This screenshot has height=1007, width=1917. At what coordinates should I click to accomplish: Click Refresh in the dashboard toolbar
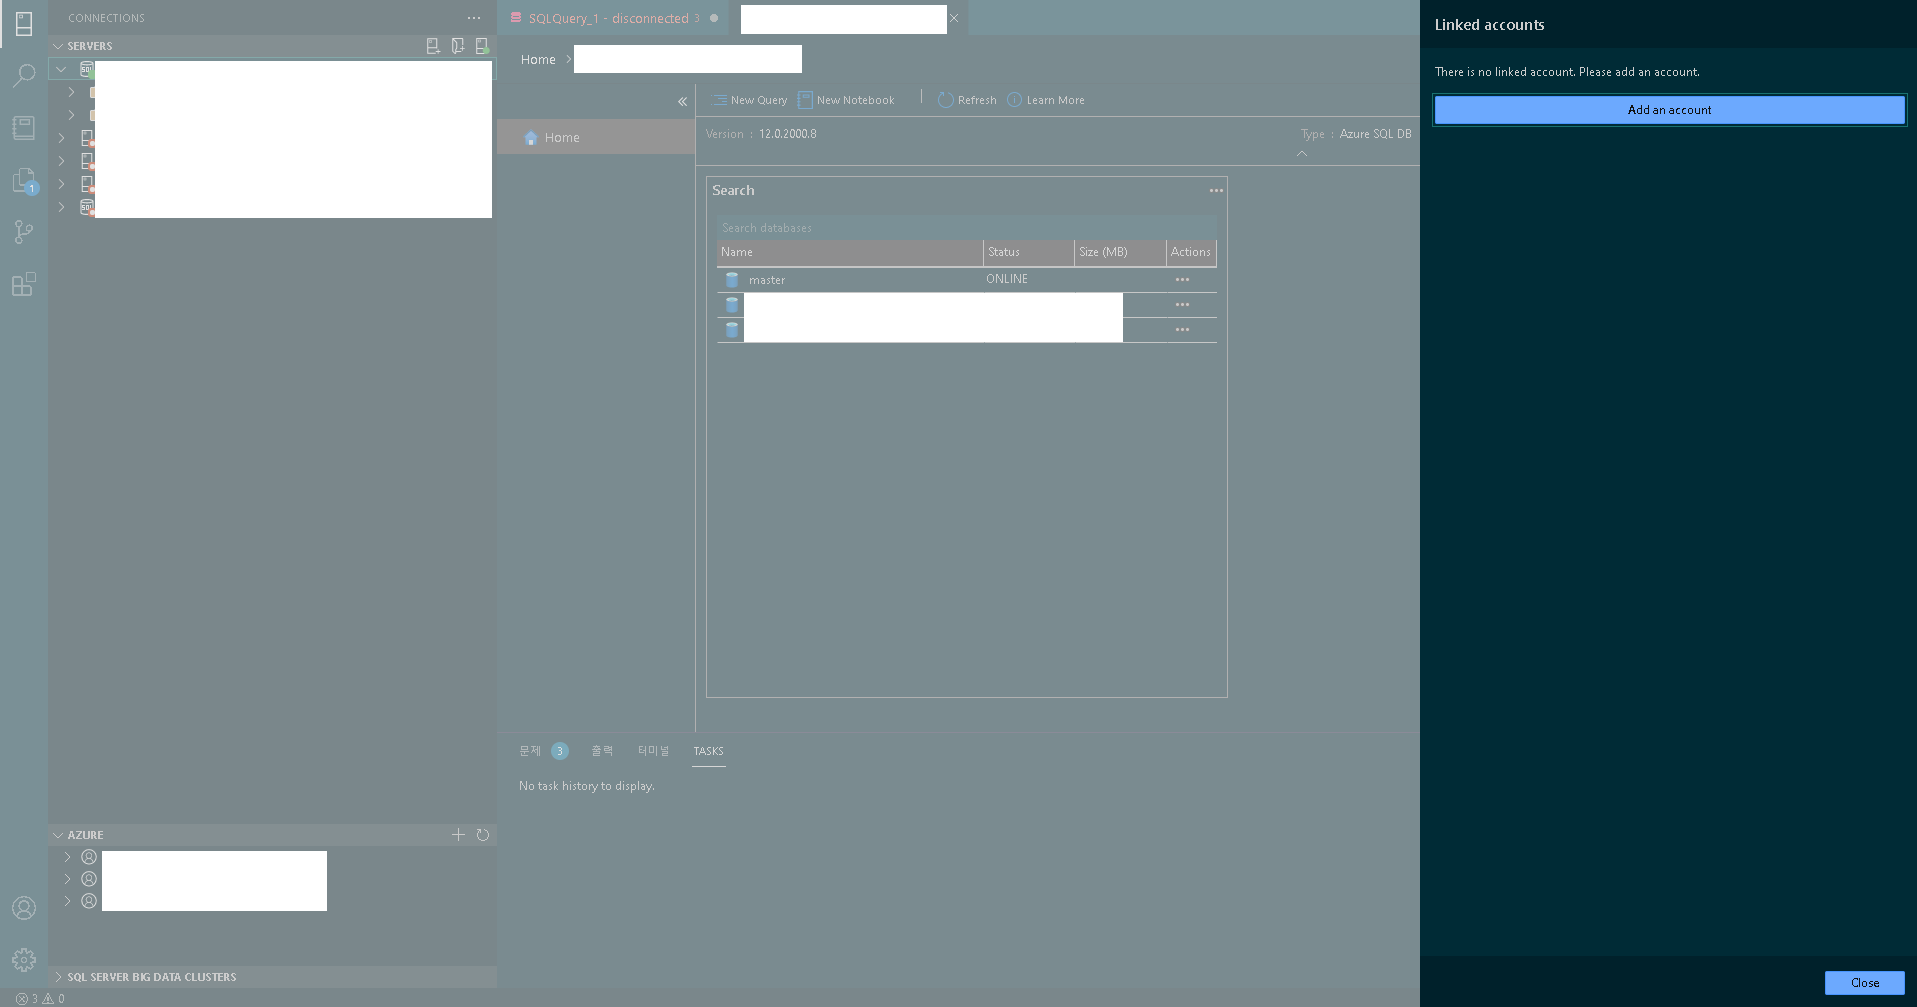point(967,100)
